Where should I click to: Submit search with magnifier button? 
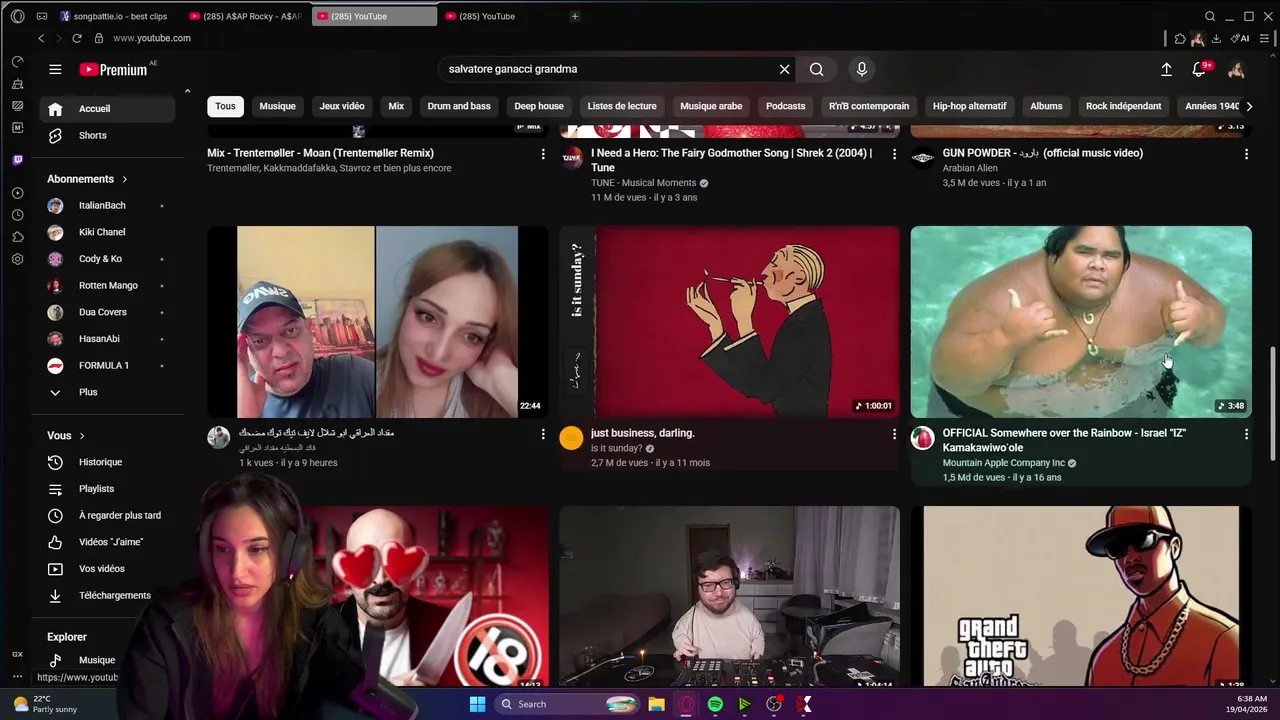pos(817,69)
